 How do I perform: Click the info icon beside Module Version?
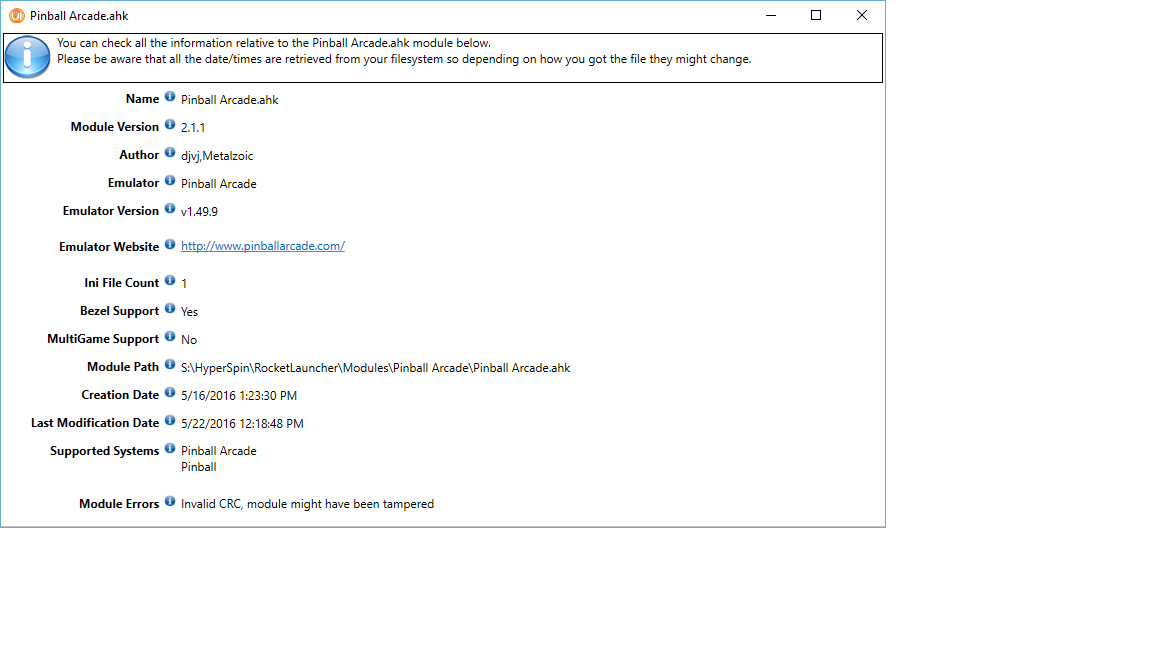170,125
